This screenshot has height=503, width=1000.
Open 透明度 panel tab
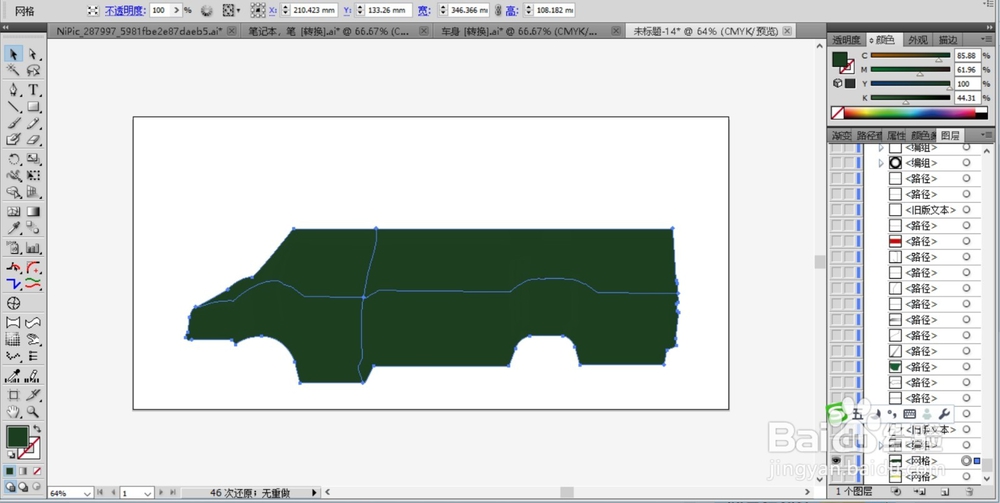[846, 40]
